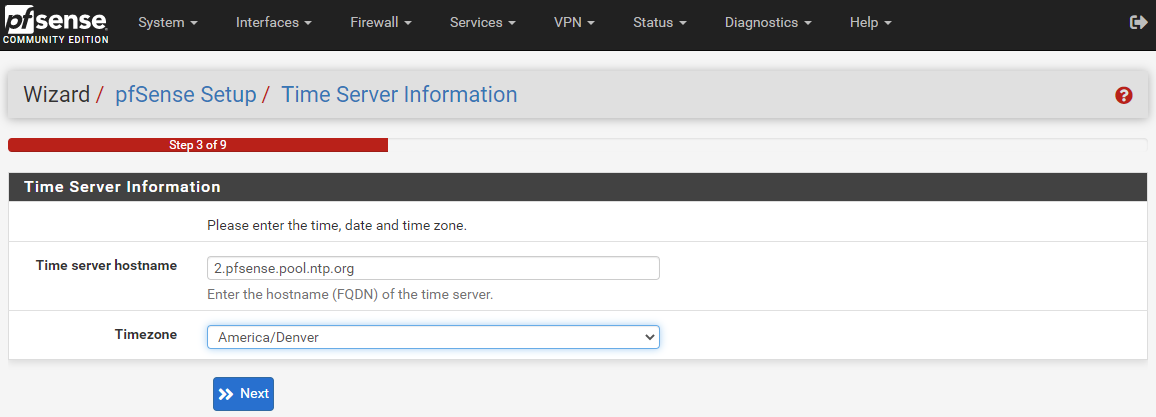Click the Time Server Information panel heading
The image size is (1156, 417).
coord(122,187)
